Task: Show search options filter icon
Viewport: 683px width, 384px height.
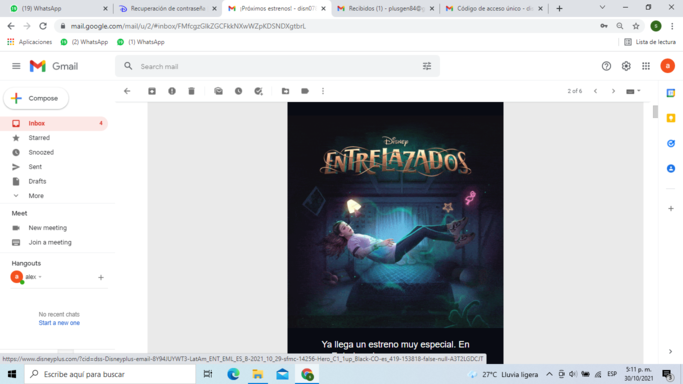Action: click(427, 66)
